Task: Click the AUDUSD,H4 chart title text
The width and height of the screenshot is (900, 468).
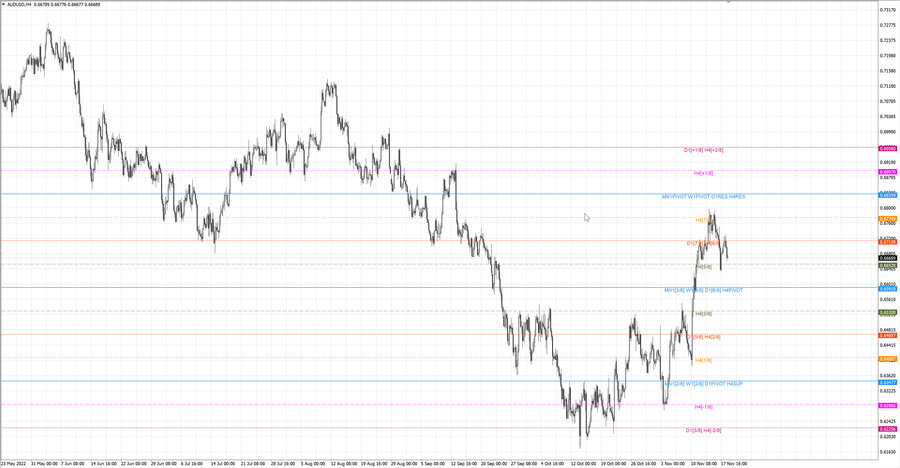Action: 19,4
